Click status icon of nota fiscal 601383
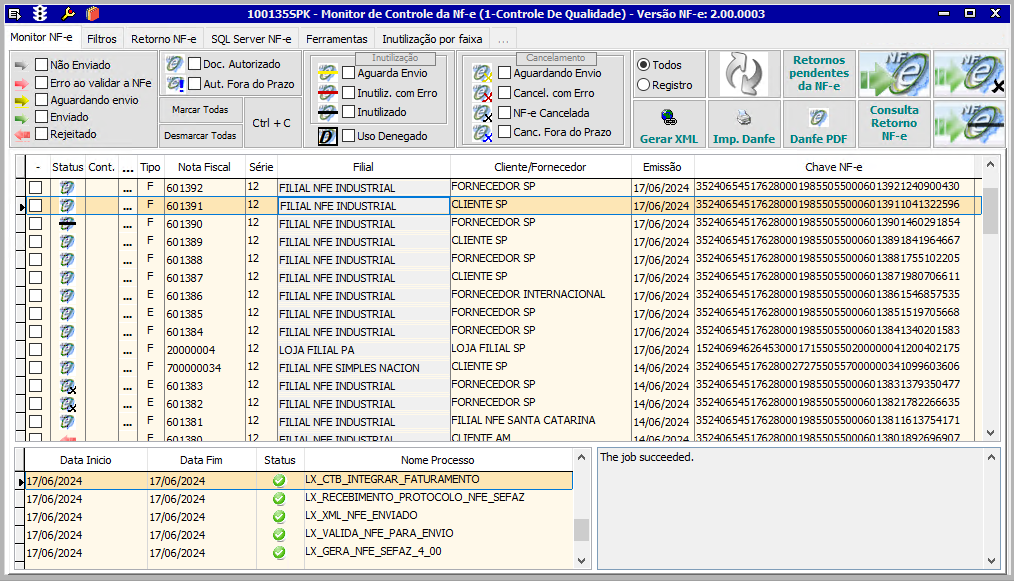The width and height of the screenshot is (1014, 581). [68, 386]
